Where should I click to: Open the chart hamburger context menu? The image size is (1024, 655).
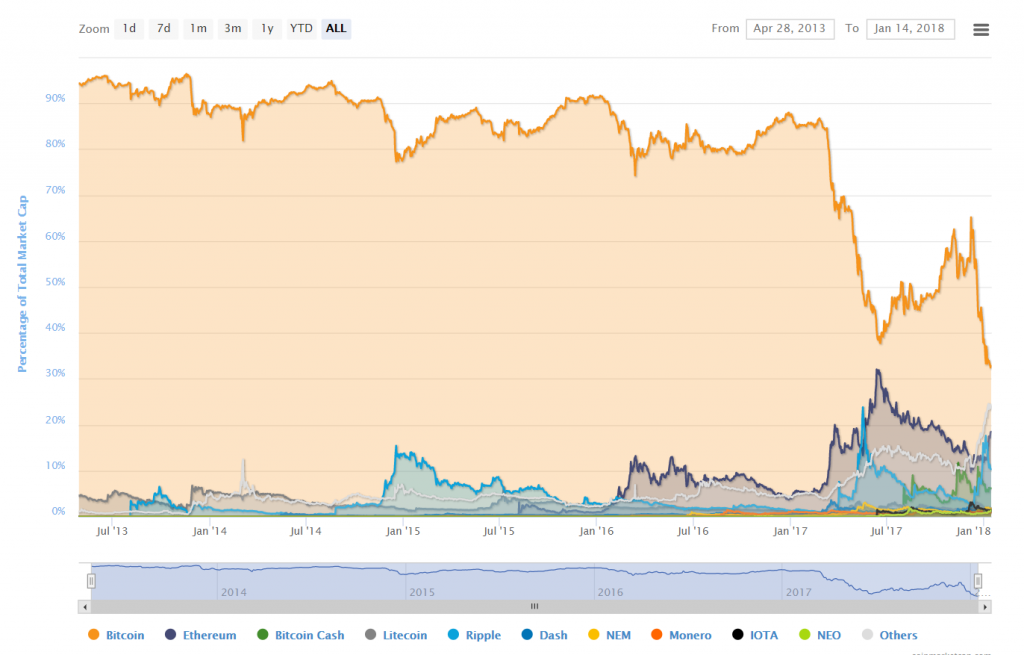tap(981, 29)
